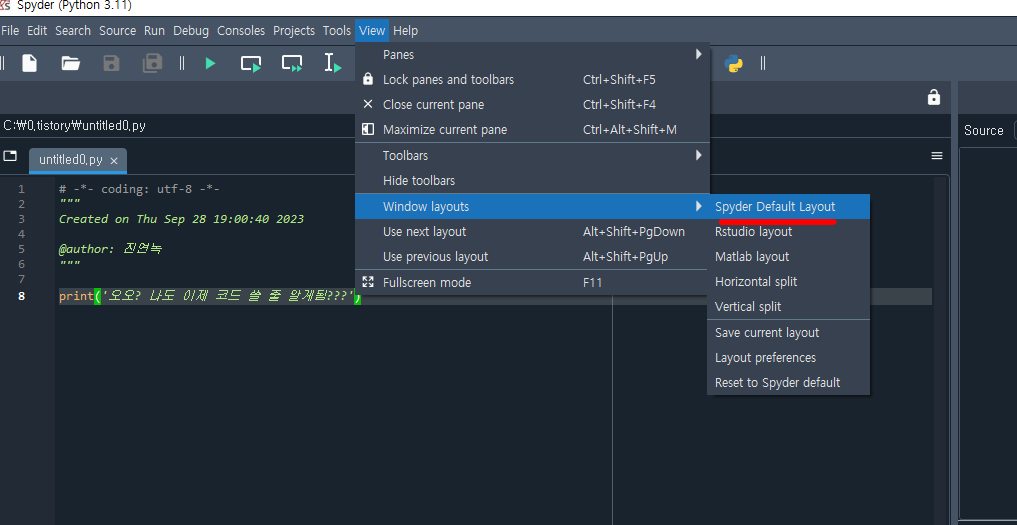The width and height of the screenshot is (1017, 525).
Task: Click the Python path manager icon
Action: click(734, 64)
